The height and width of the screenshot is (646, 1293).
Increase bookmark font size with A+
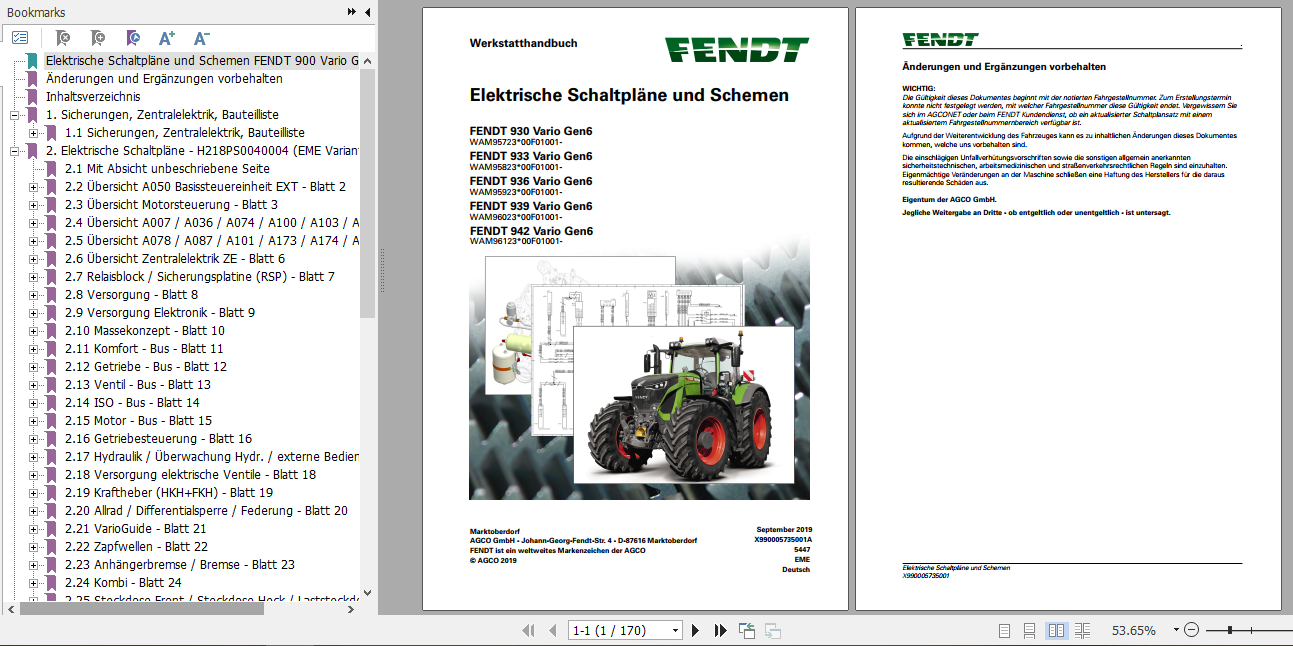(167, 38)
